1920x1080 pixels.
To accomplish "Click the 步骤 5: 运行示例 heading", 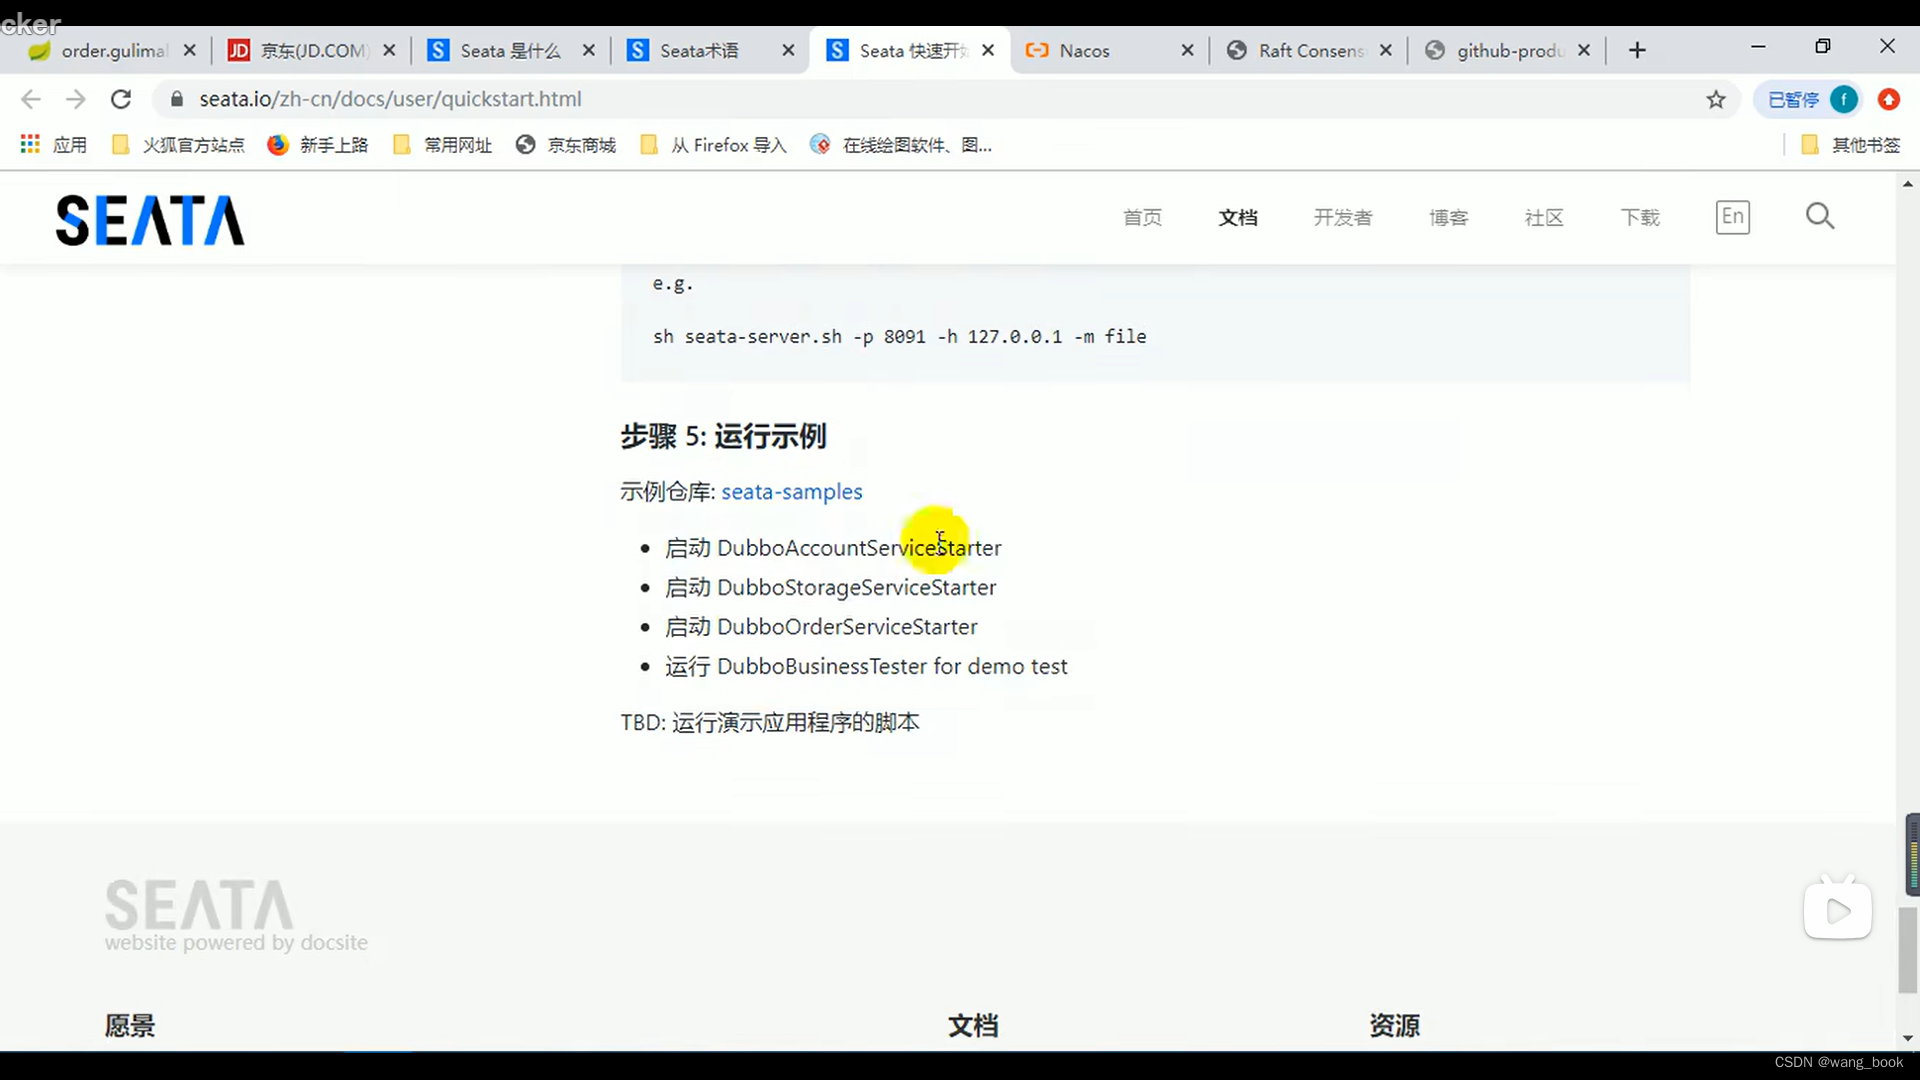I will click(723, 436).
